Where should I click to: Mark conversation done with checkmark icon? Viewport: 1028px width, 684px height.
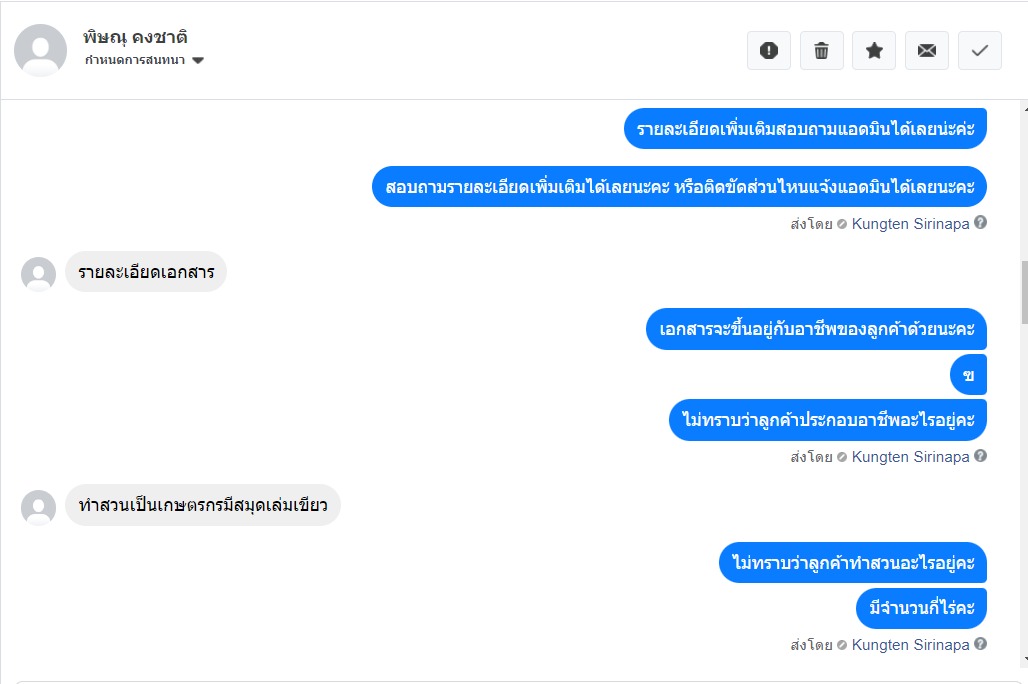[x=979, y=50]
